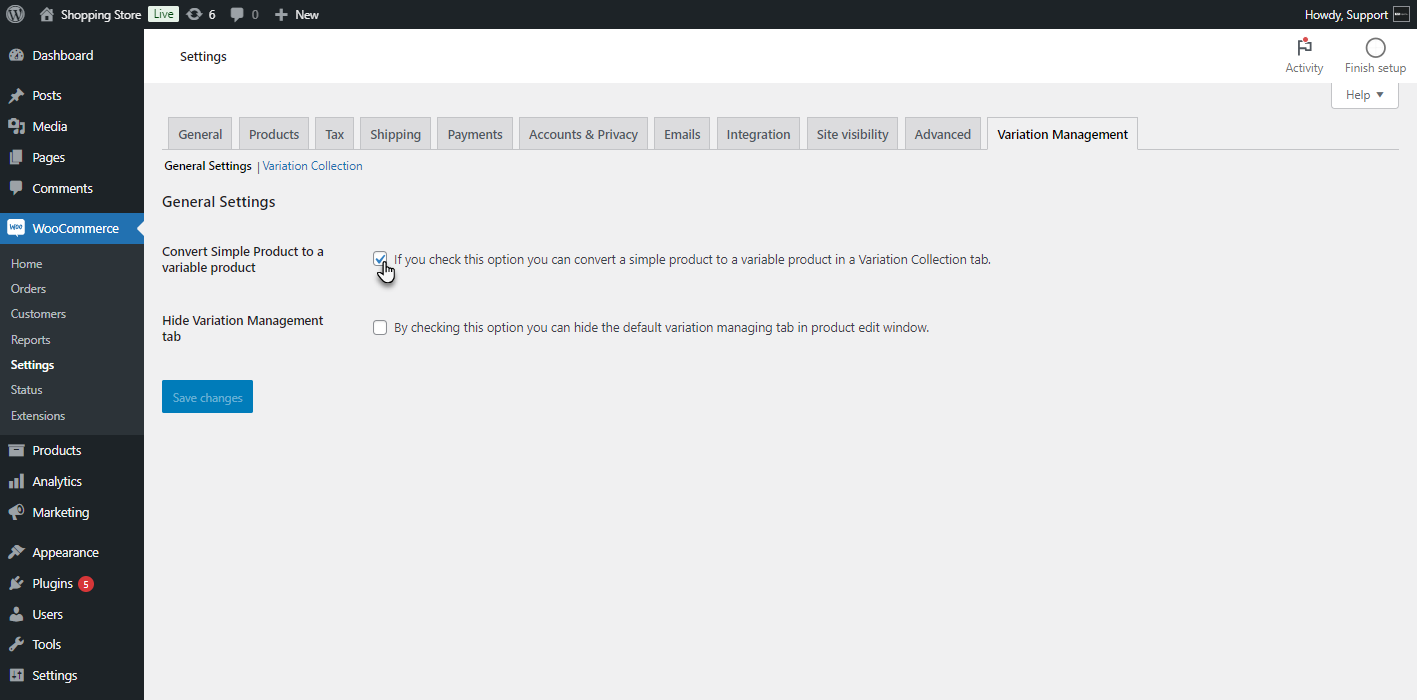Click the WordPress logo icon
The width and height of the screenshot is (1417, 700).
(x=16, y=14)
